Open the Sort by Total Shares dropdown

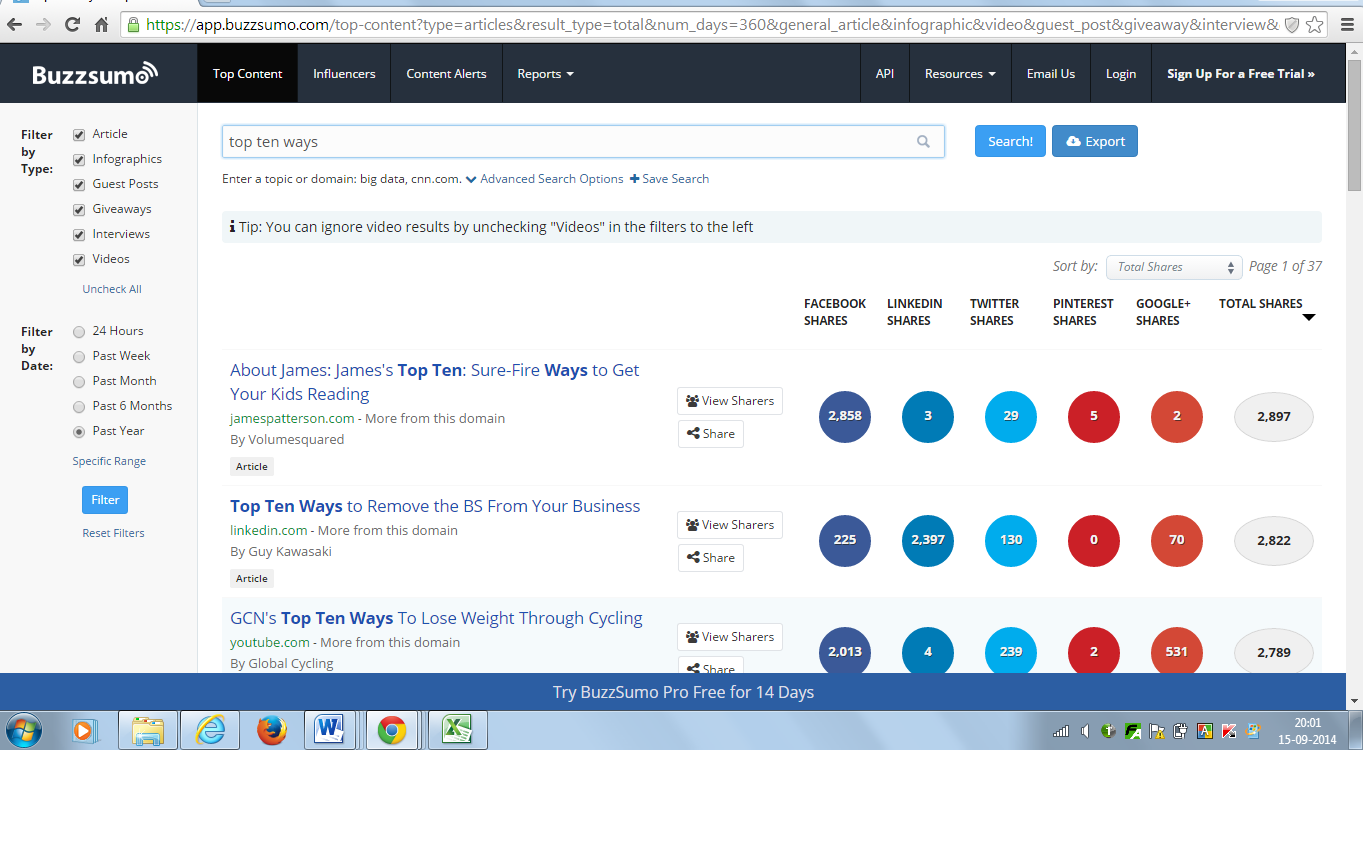pos(1174,267)
